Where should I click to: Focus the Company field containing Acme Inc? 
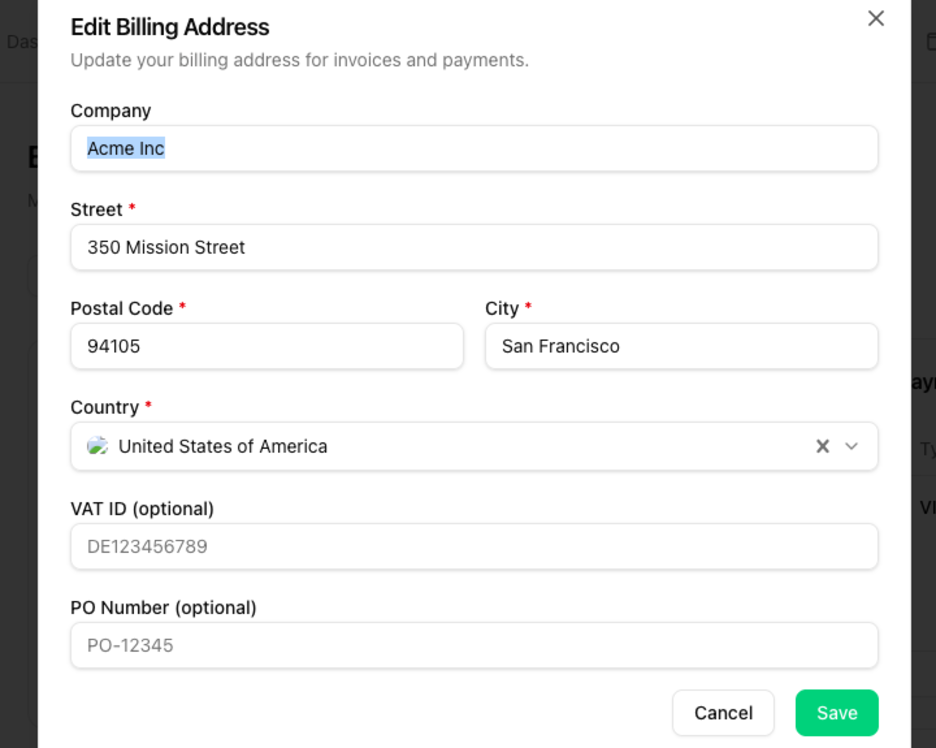click(474, 148)
